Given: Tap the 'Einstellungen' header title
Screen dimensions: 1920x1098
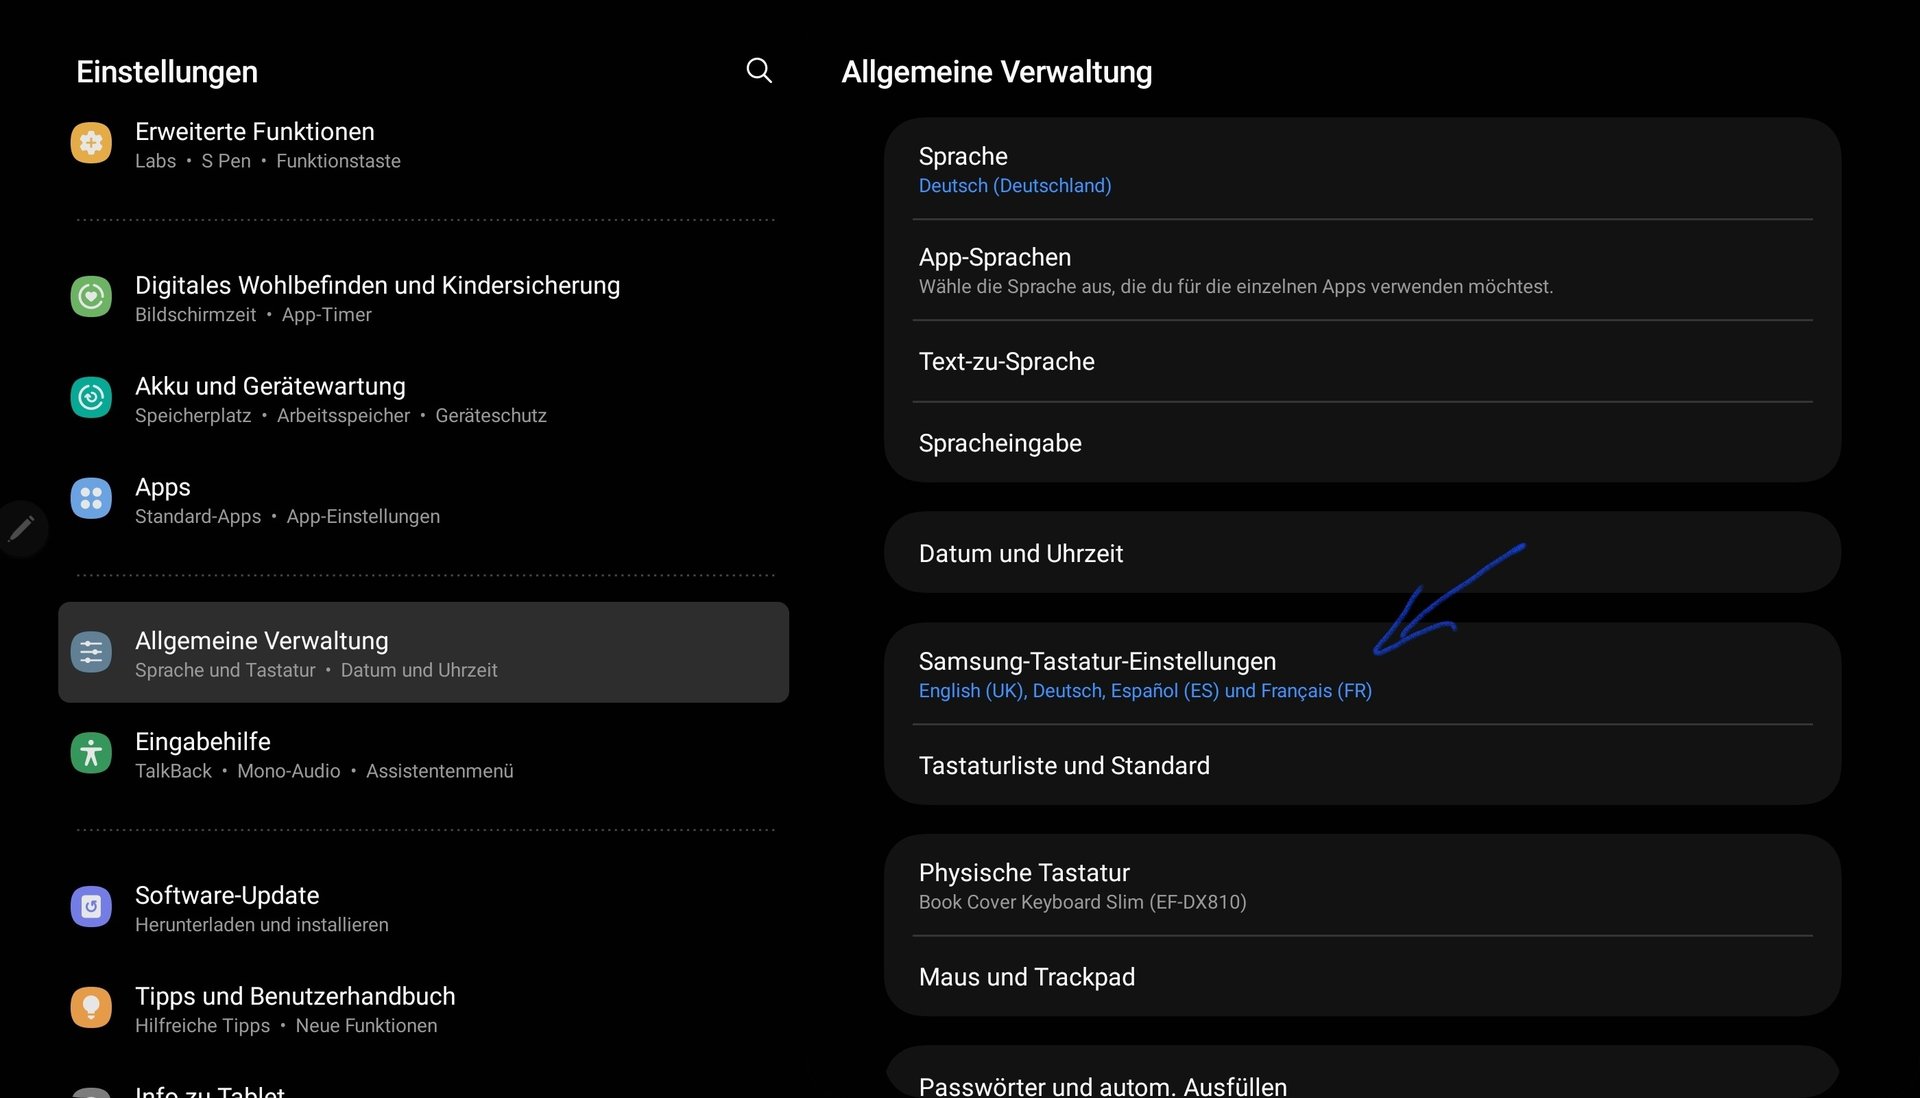Looking at the screenshot, I should click(x=167, y=72).
